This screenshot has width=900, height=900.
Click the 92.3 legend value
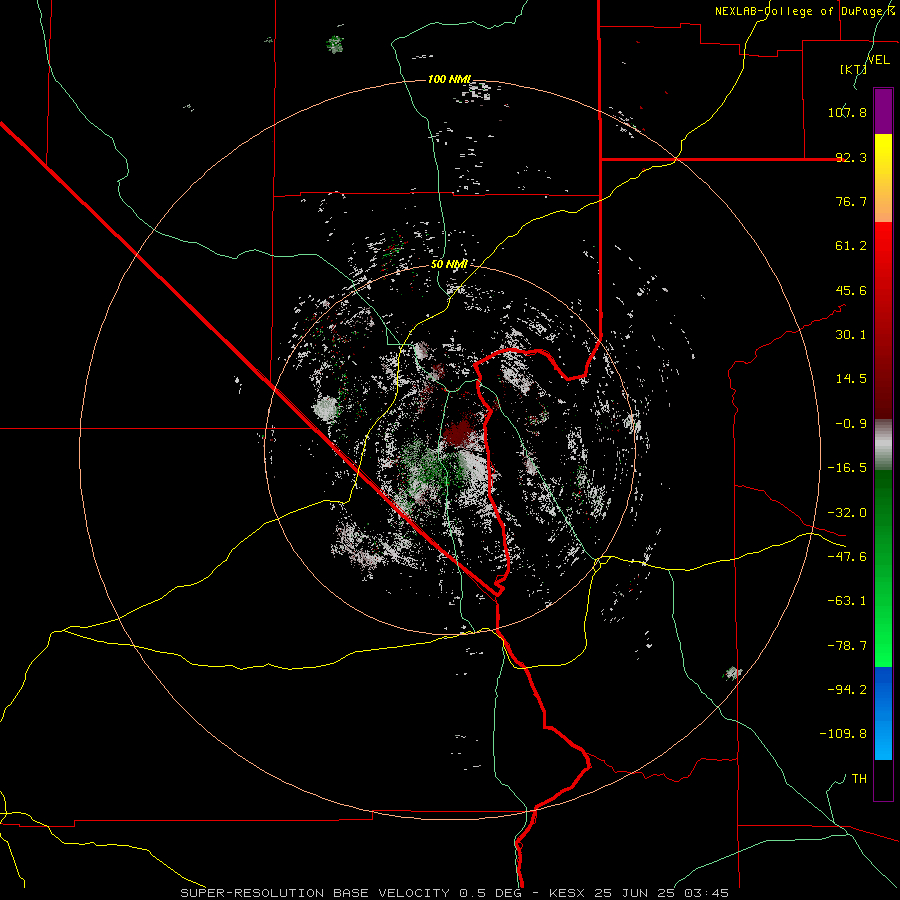point(851,157)
